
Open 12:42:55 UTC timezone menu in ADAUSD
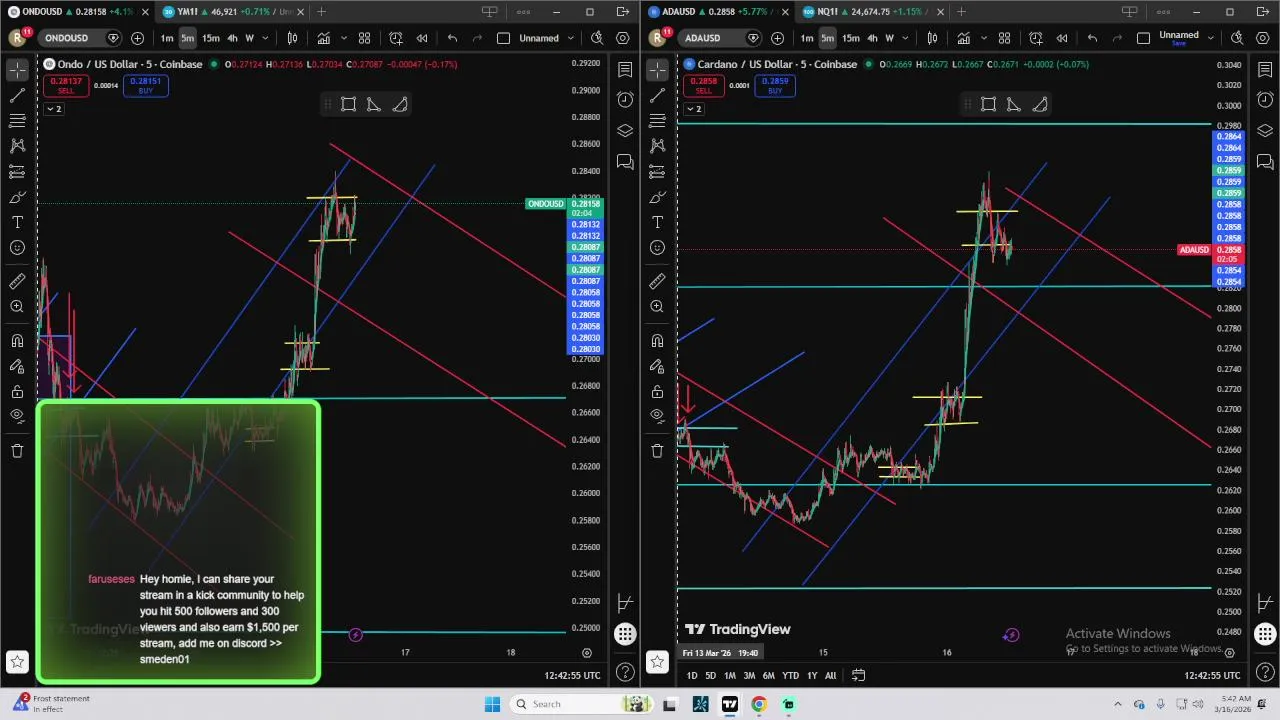tap(1212, 676)
